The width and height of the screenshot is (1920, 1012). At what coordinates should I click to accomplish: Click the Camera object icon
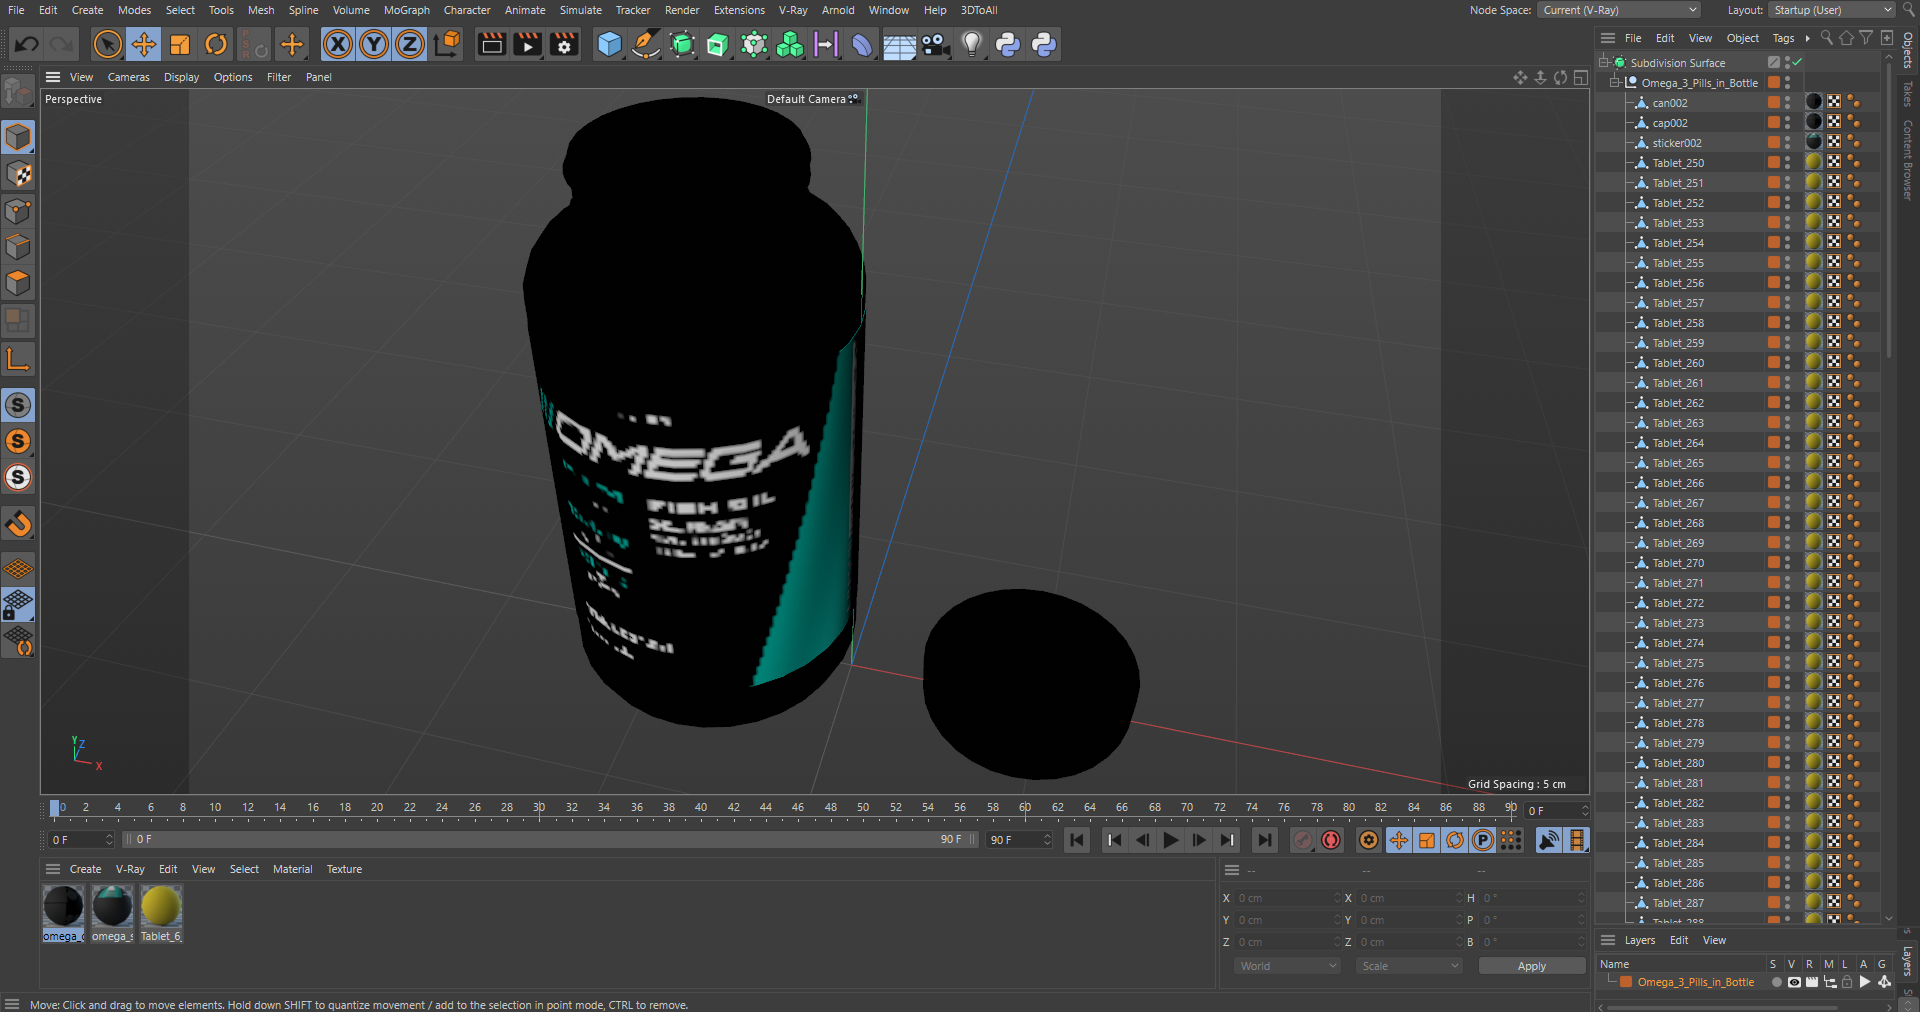click(x=935, y=44)
